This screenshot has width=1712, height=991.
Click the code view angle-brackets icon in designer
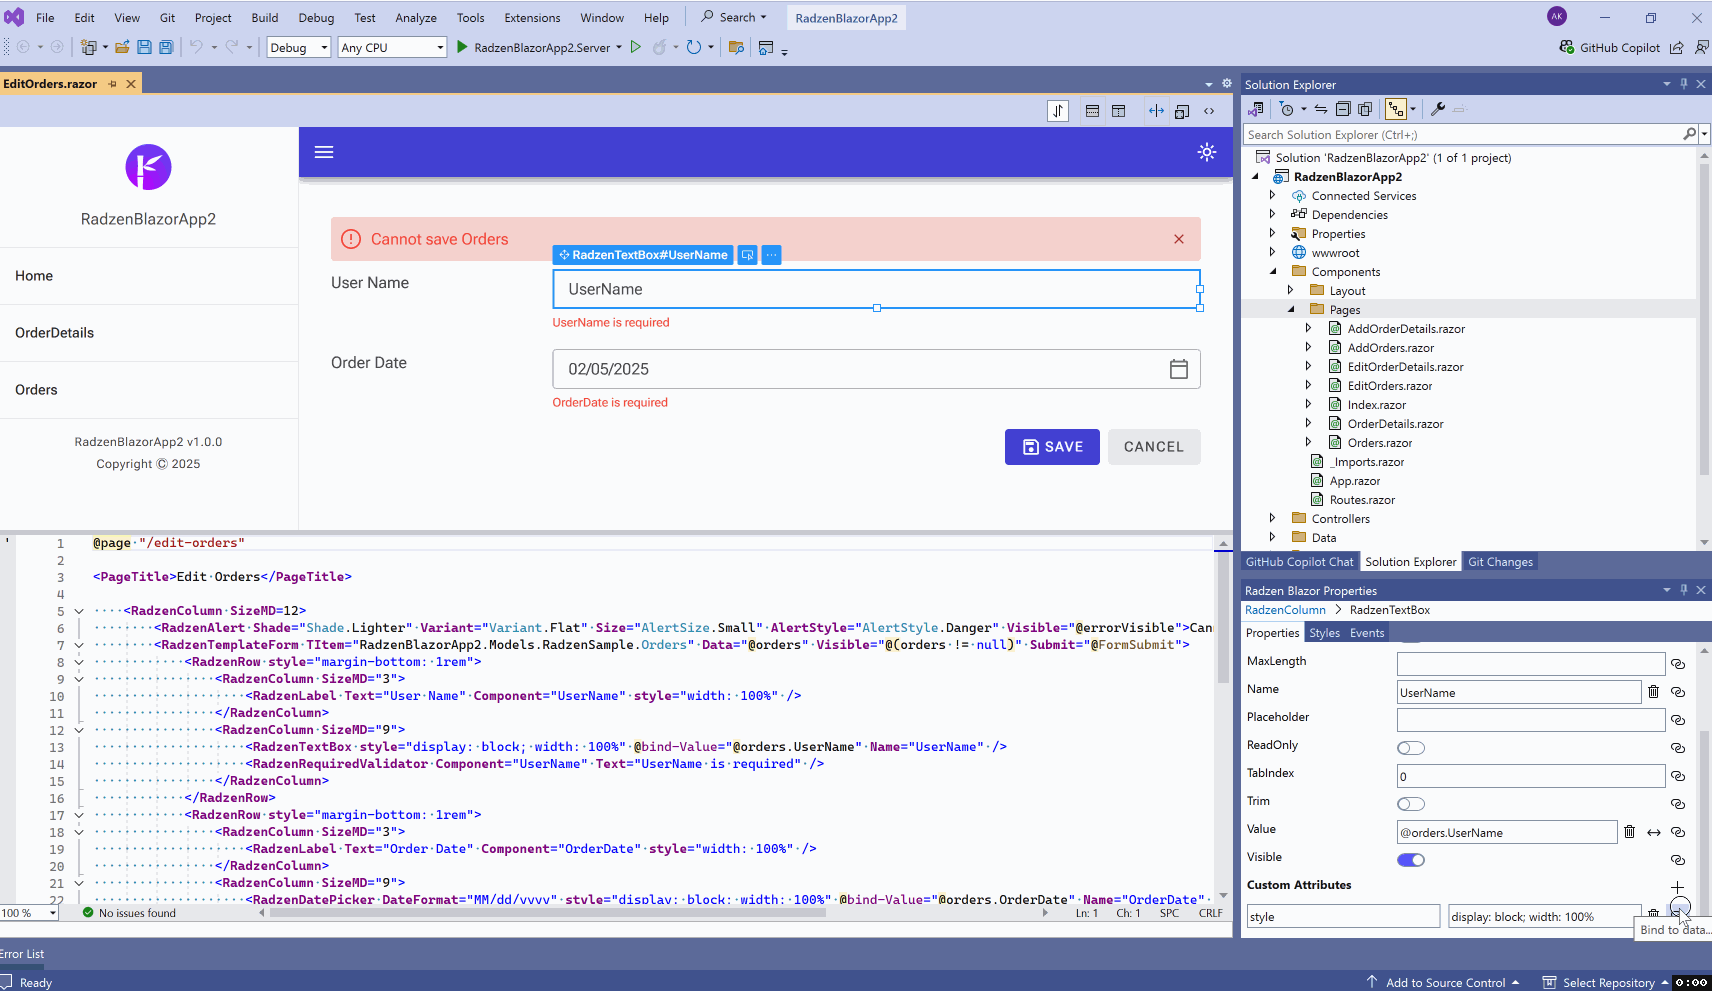click(1209, 111)
